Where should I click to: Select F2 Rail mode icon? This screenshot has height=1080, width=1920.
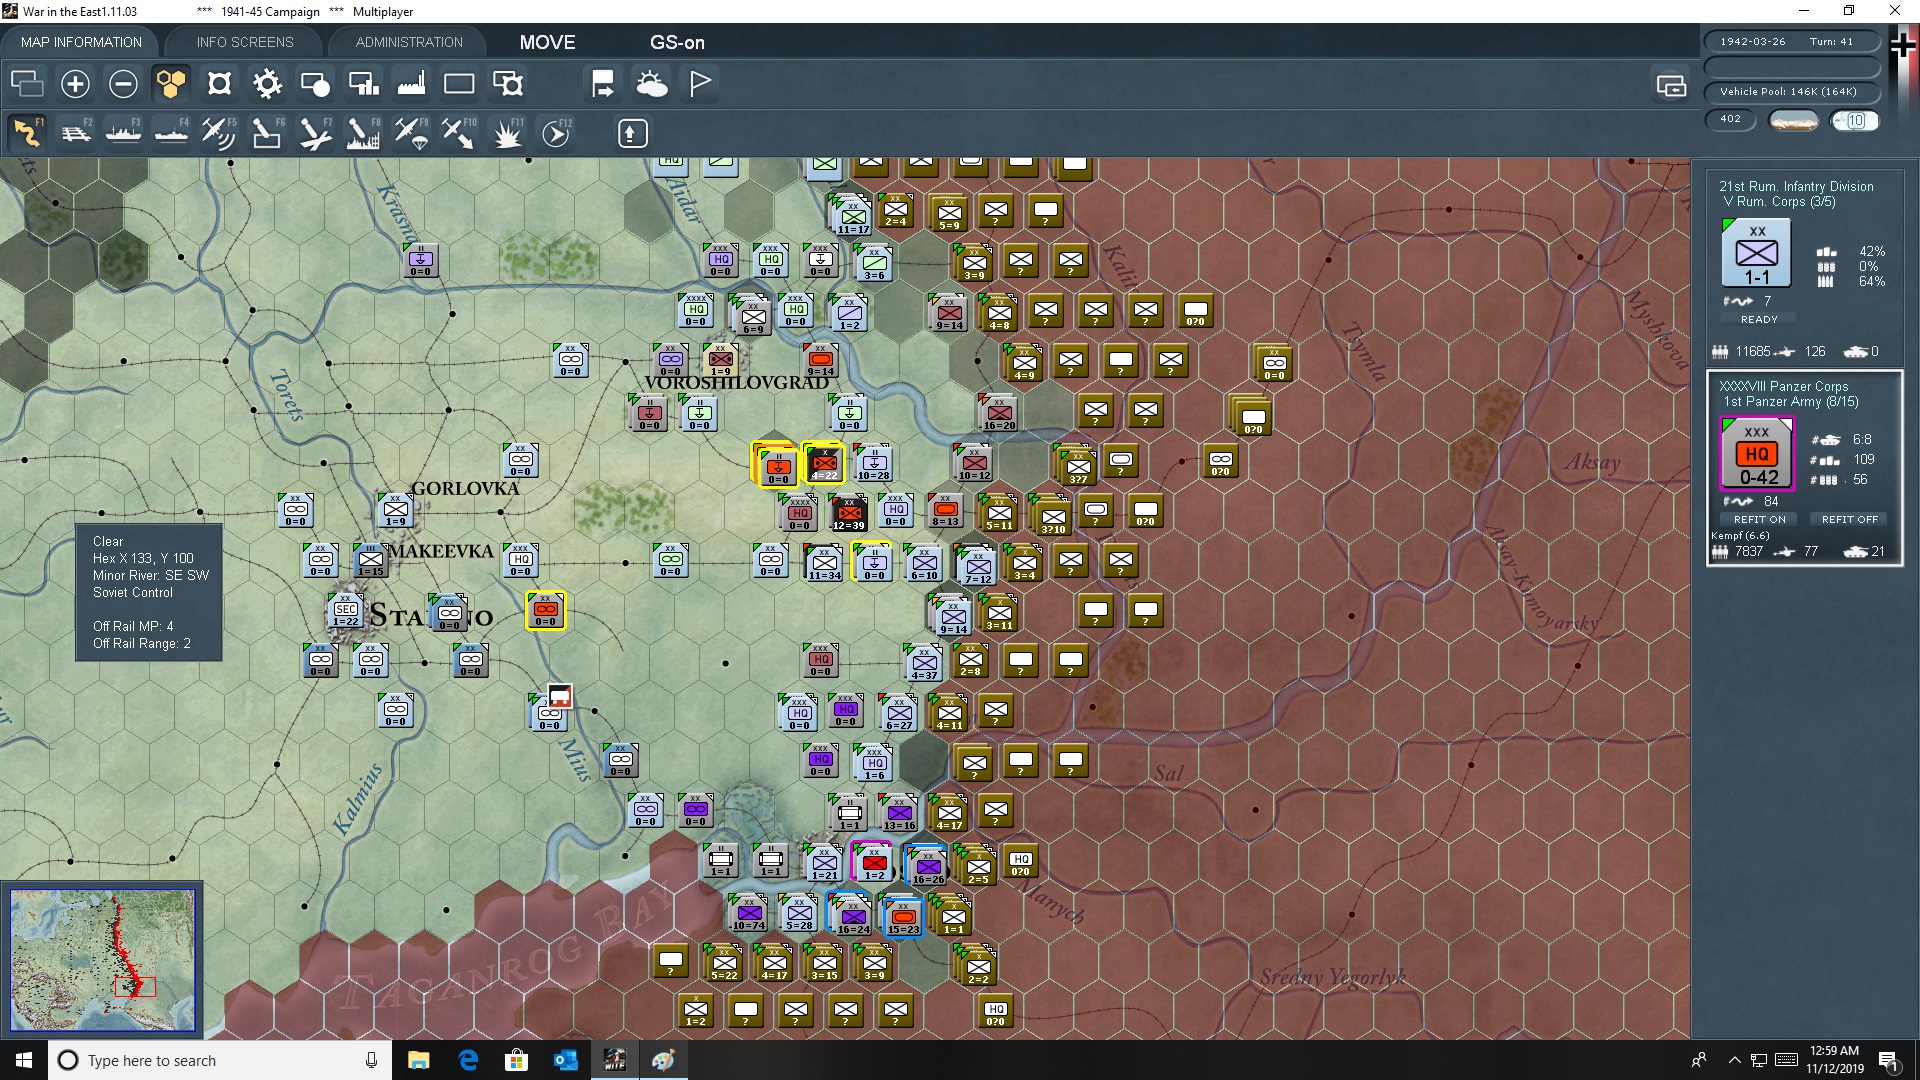click(76, 133)
